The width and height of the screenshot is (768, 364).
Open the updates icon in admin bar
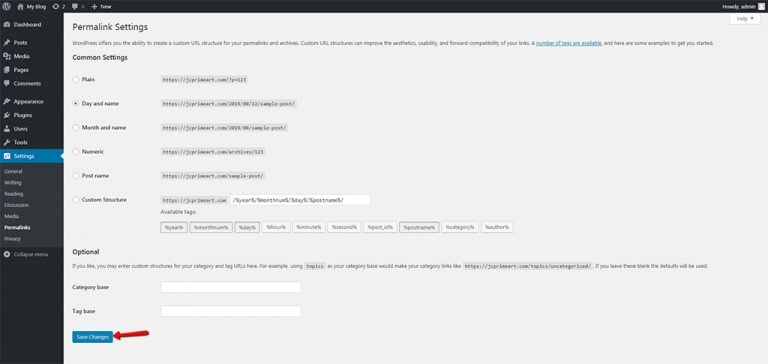(56, 6)
